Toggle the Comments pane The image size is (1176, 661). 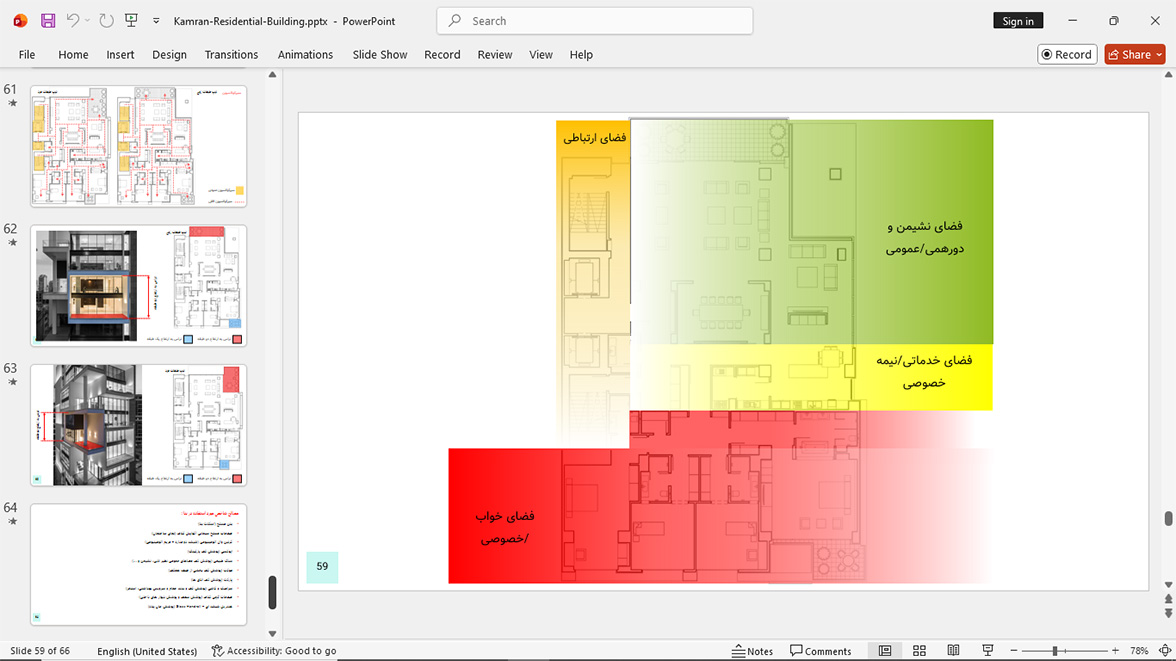coord(820,650)
